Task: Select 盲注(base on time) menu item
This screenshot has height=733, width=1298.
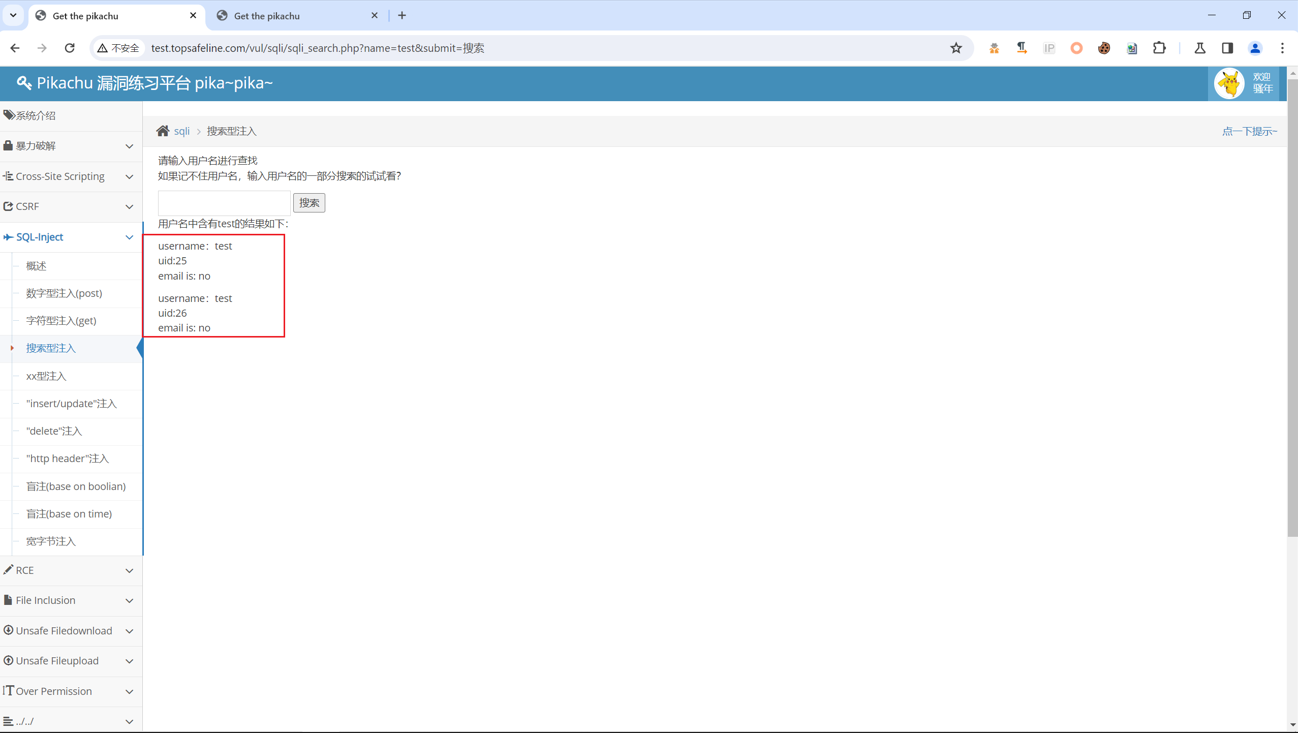Action: (x=69, y=514)
